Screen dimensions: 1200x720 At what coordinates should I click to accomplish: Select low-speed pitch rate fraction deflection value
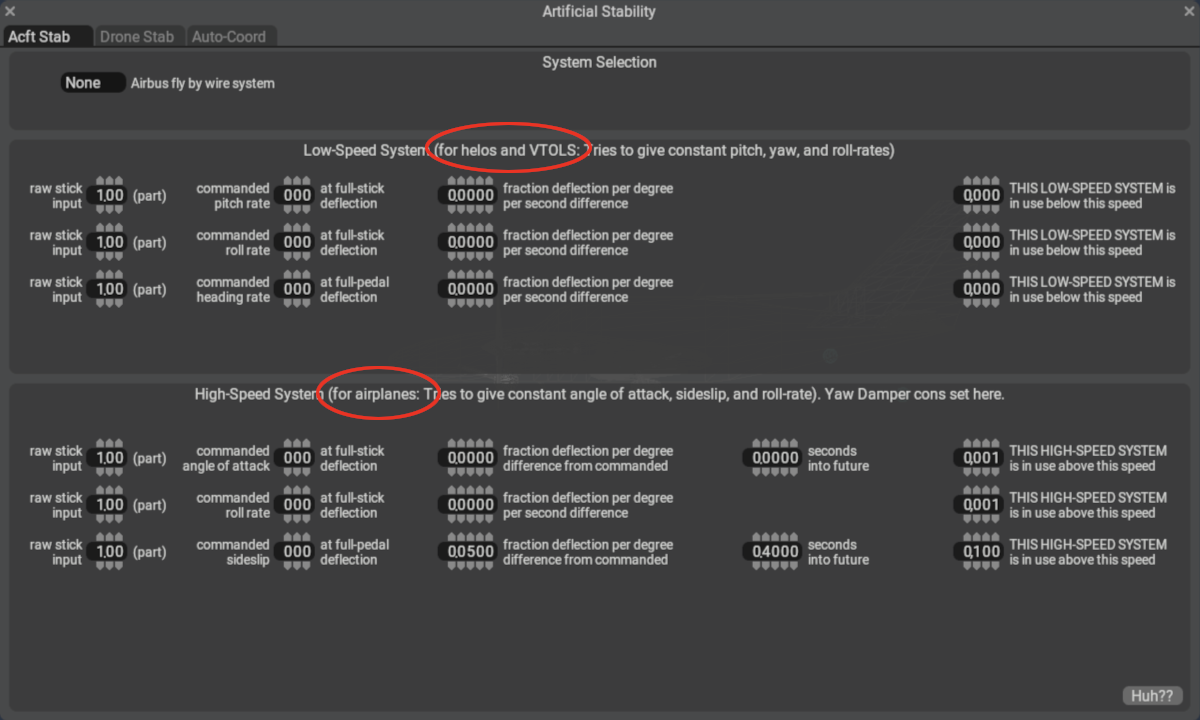pos(469,196)
